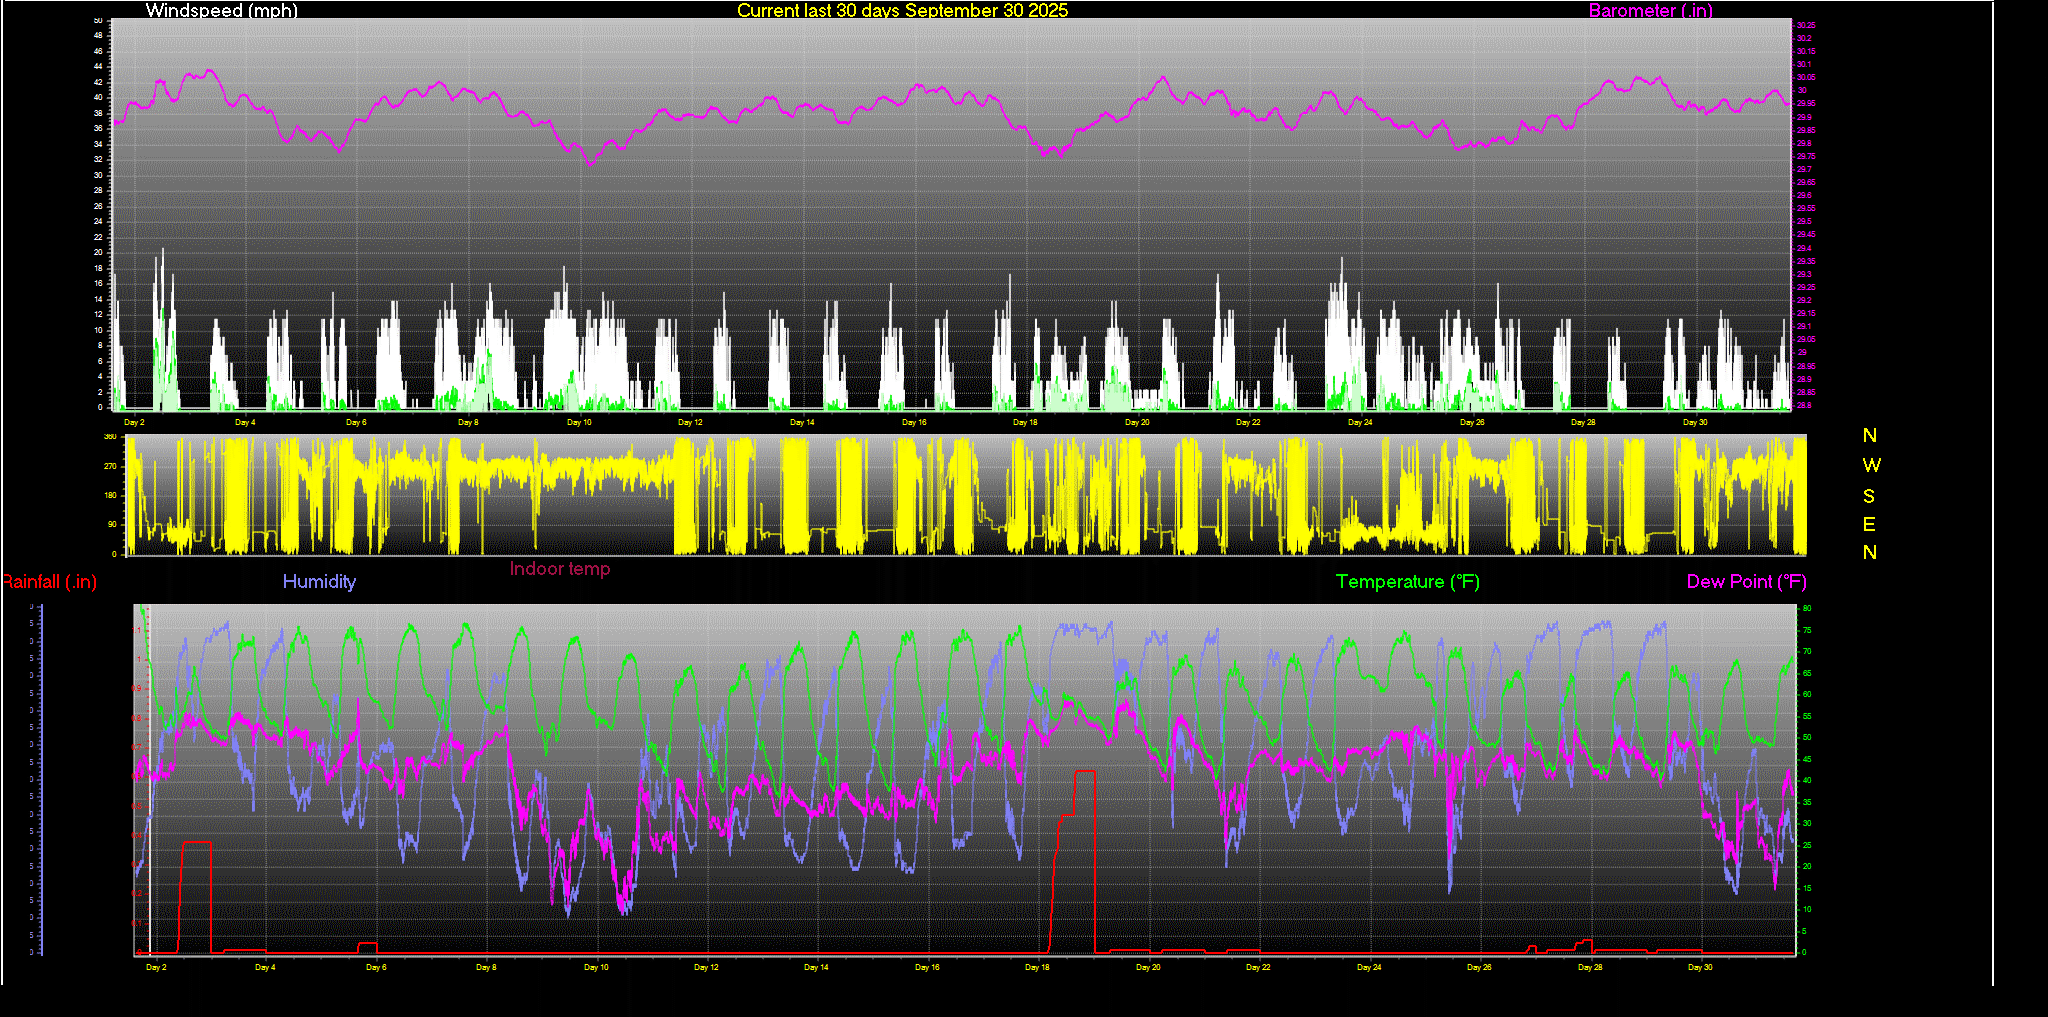Click the tallest red rainfall plateau after Day 18
This screenshot has width=2048, height=1017.
[x=1085, y=771]
